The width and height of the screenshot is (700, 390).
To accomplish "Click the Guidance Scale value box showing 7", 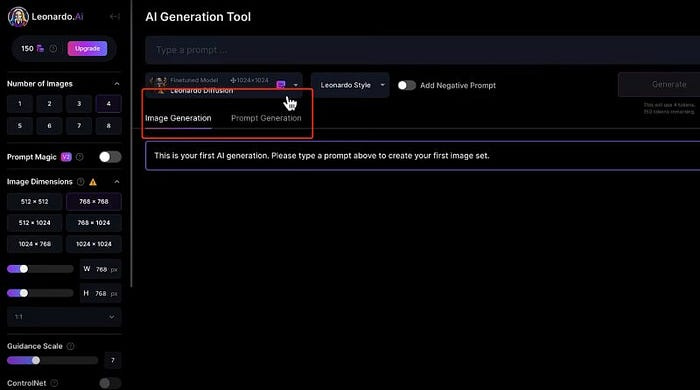I will tap(112, 360).
